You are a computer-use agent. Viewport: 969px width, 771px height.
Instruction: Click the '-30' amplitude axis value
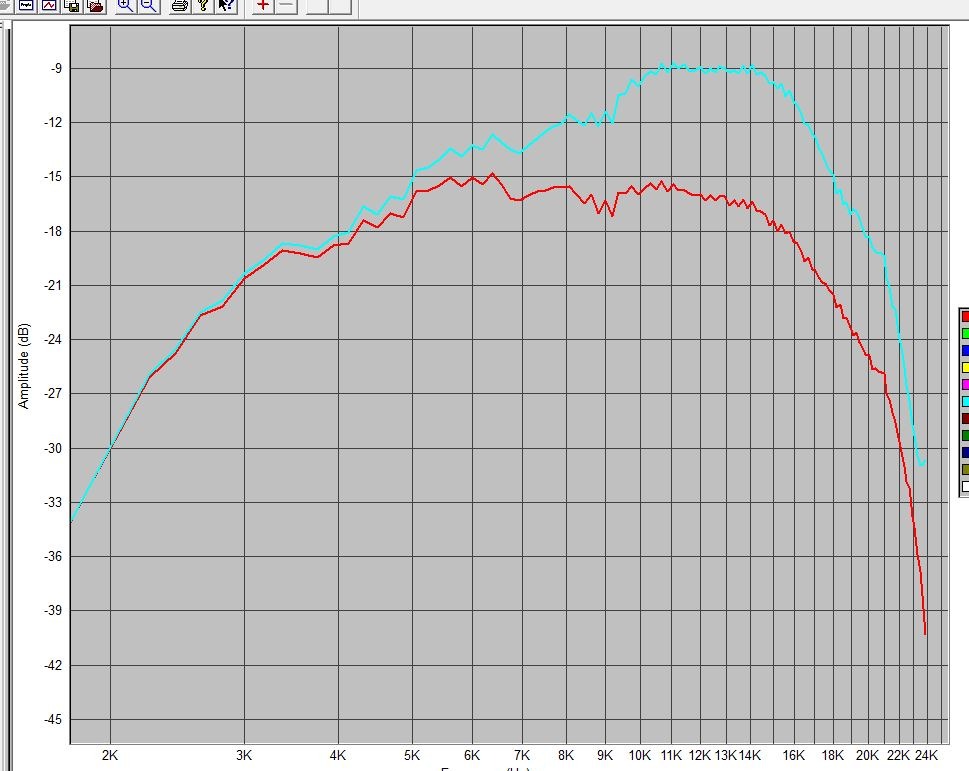tap(53, 449)
